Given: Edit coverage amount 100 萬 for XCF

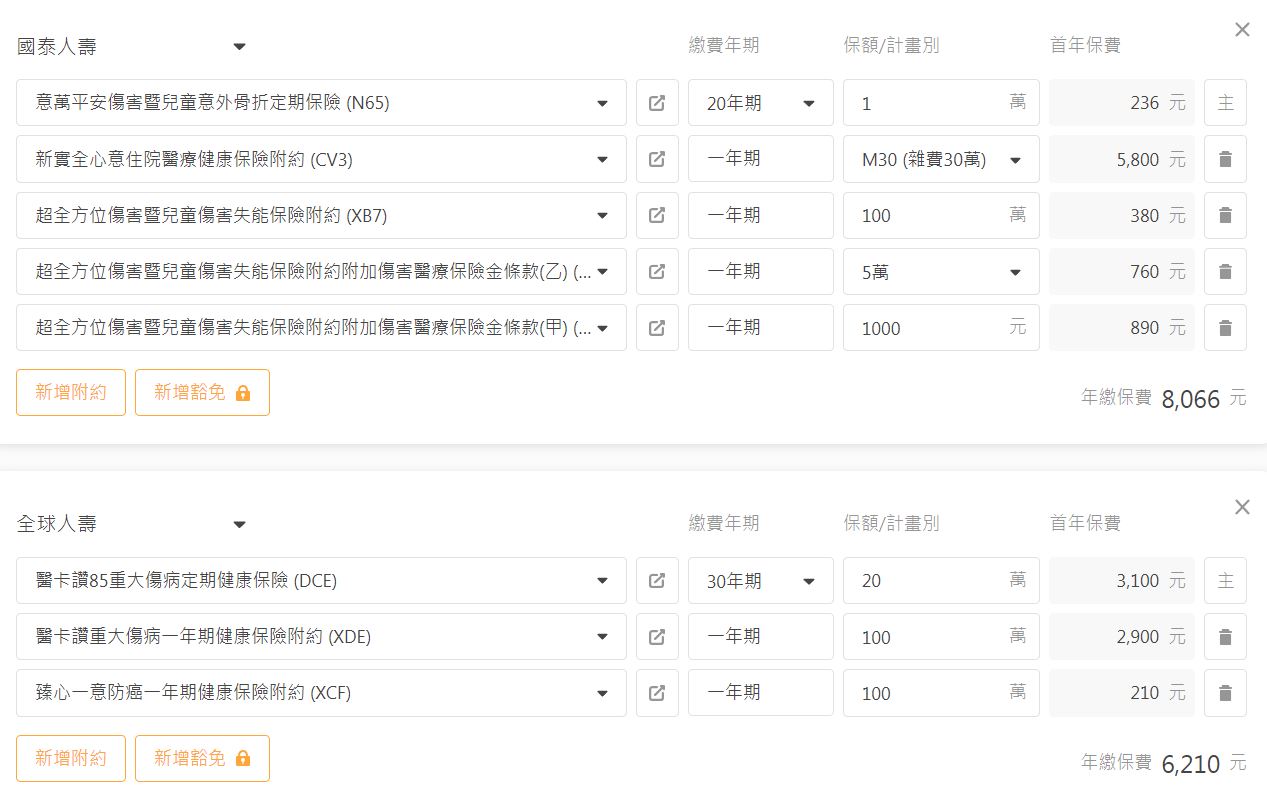Looking at the screenshot, I should [x=941, y=692].
